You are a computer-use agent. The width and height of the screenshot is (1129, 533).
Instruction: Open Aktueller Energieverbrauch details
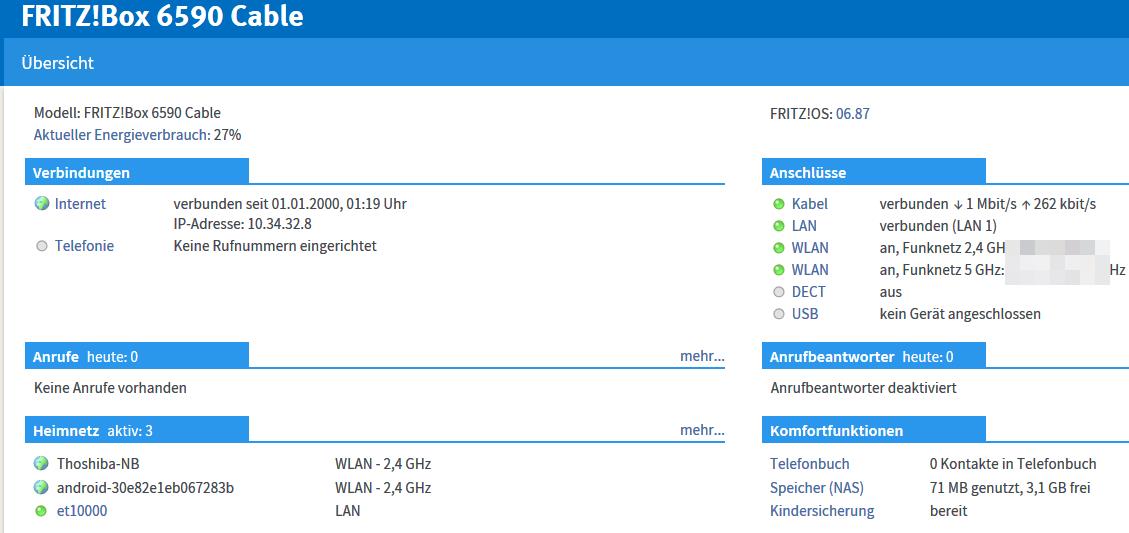tap(121, 135)
